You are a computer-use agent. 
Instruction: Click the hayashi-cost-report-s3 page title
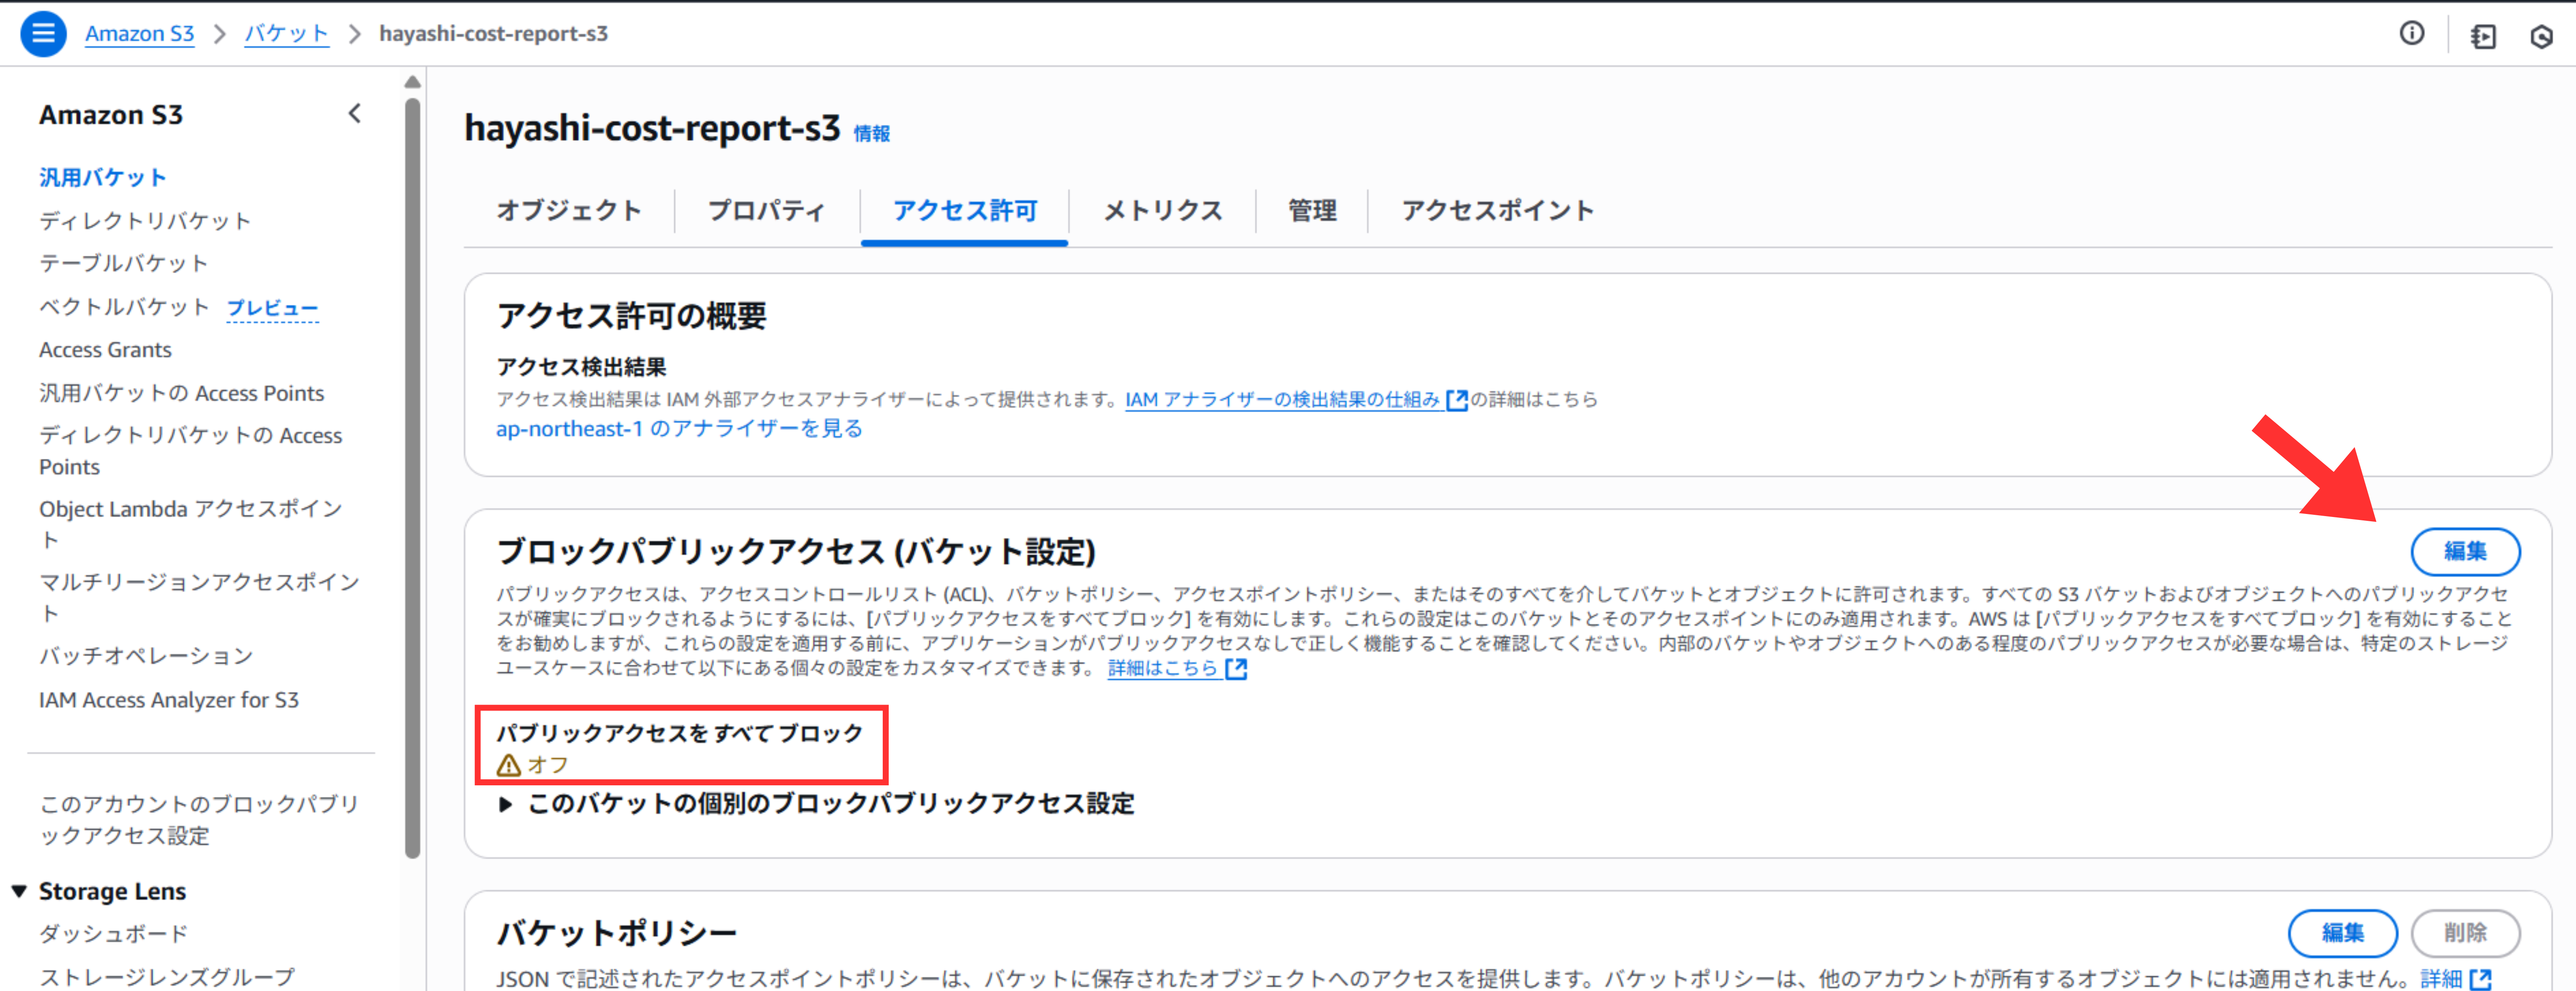point(652,129)
